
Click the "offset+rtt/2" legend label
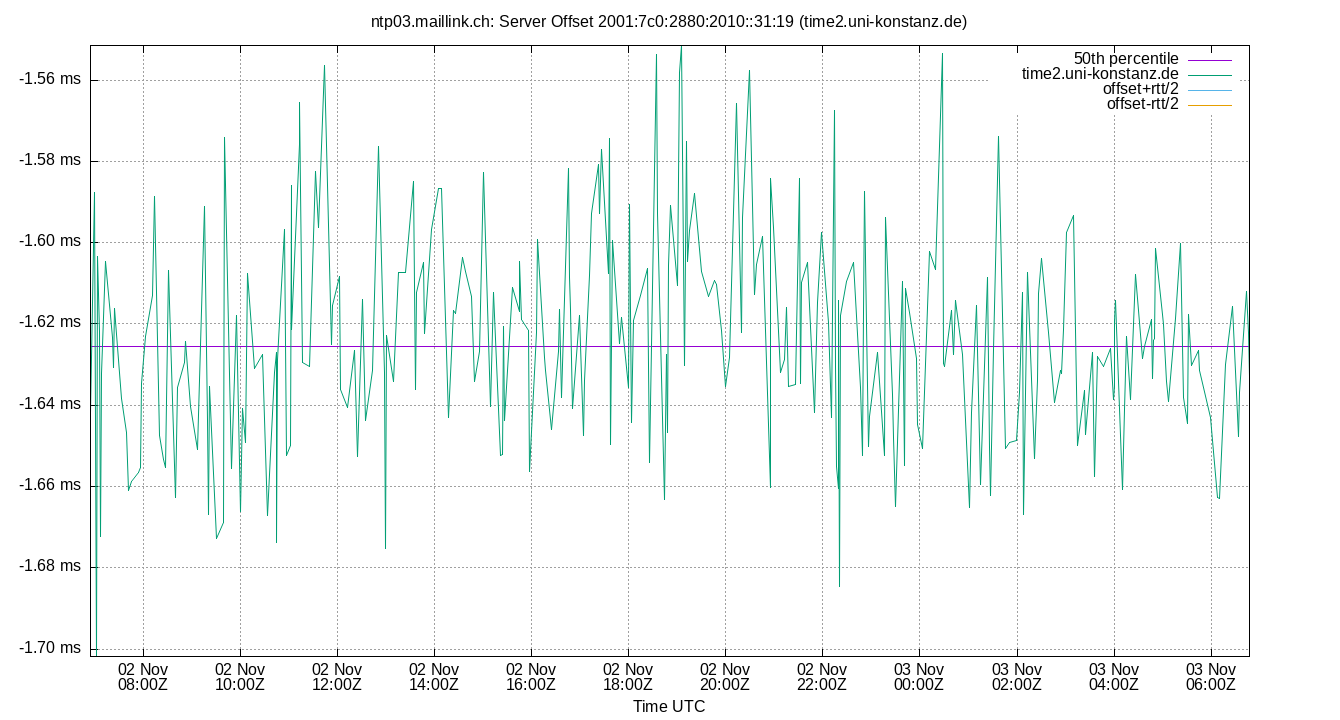pyautogui.click(x=1140, y=87)
